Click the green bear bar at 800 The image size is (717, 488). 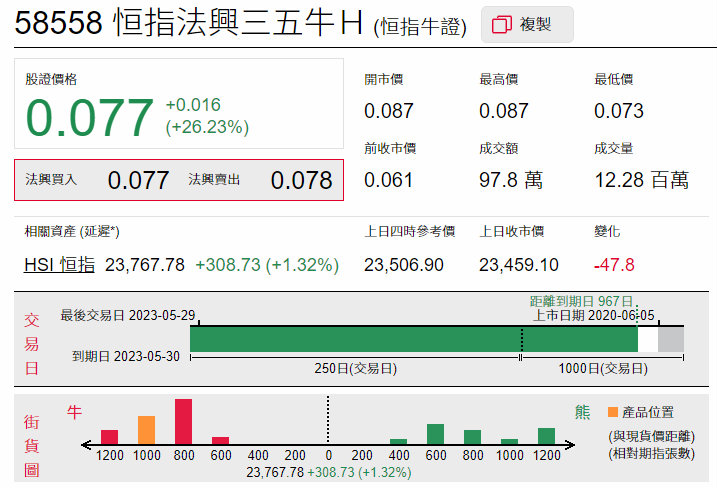[472, 437]
